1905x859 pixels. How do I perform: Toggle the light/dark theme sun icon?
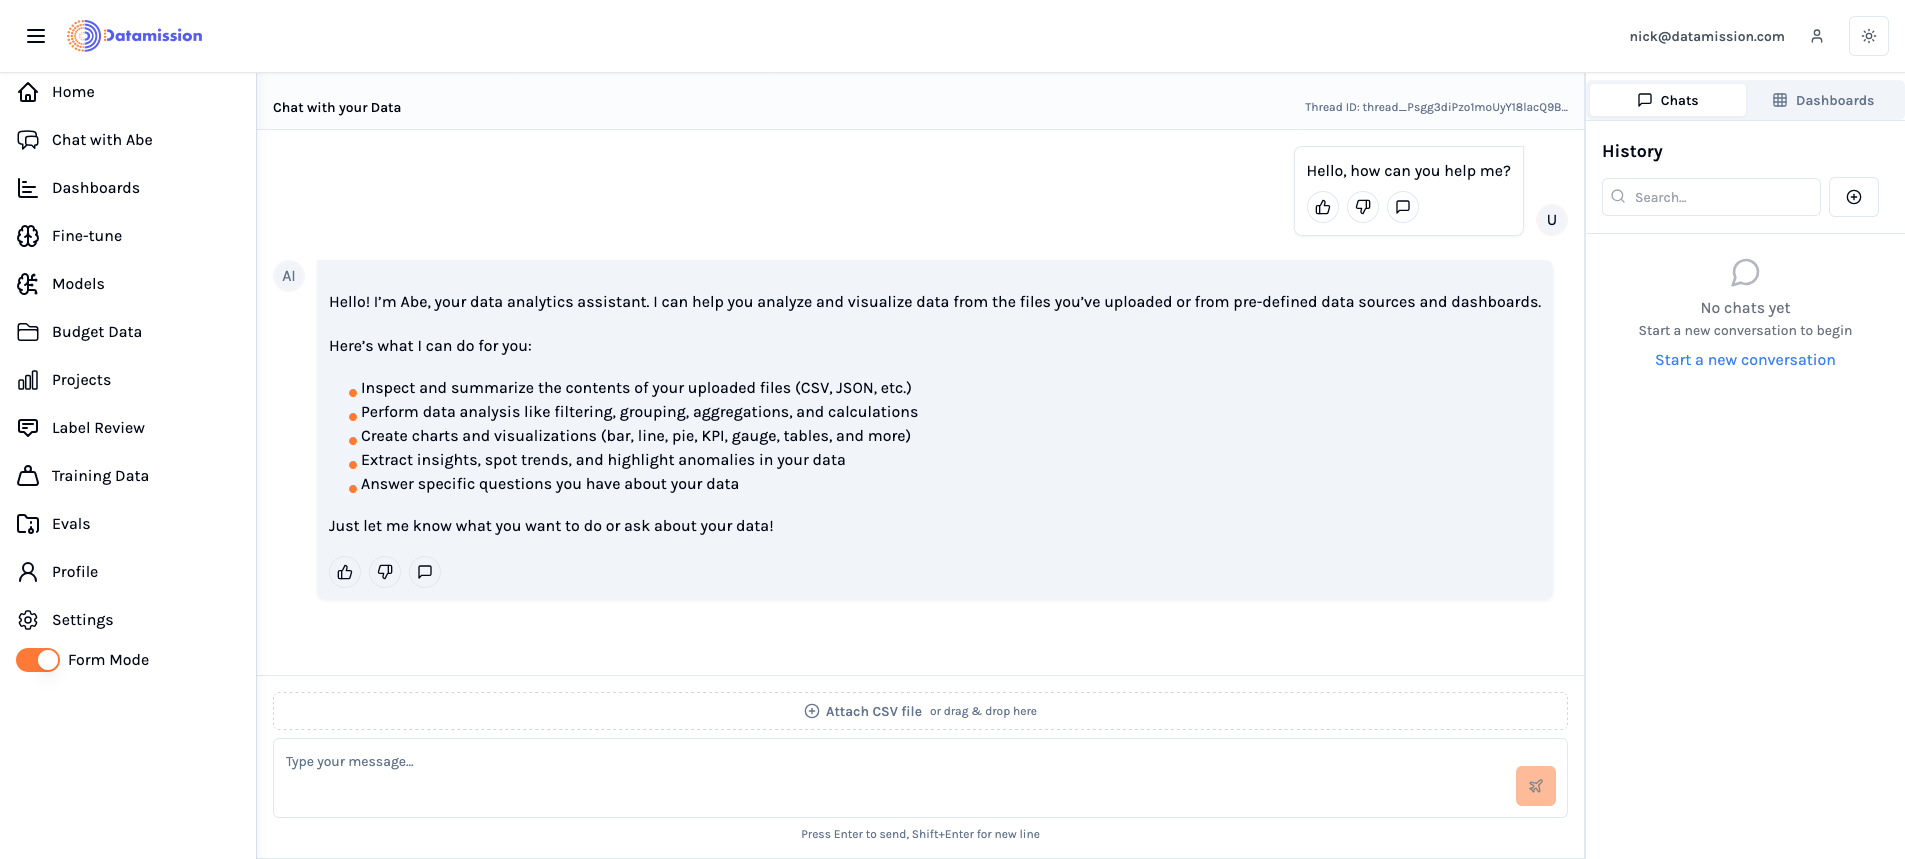click(x=1868, y=36)
